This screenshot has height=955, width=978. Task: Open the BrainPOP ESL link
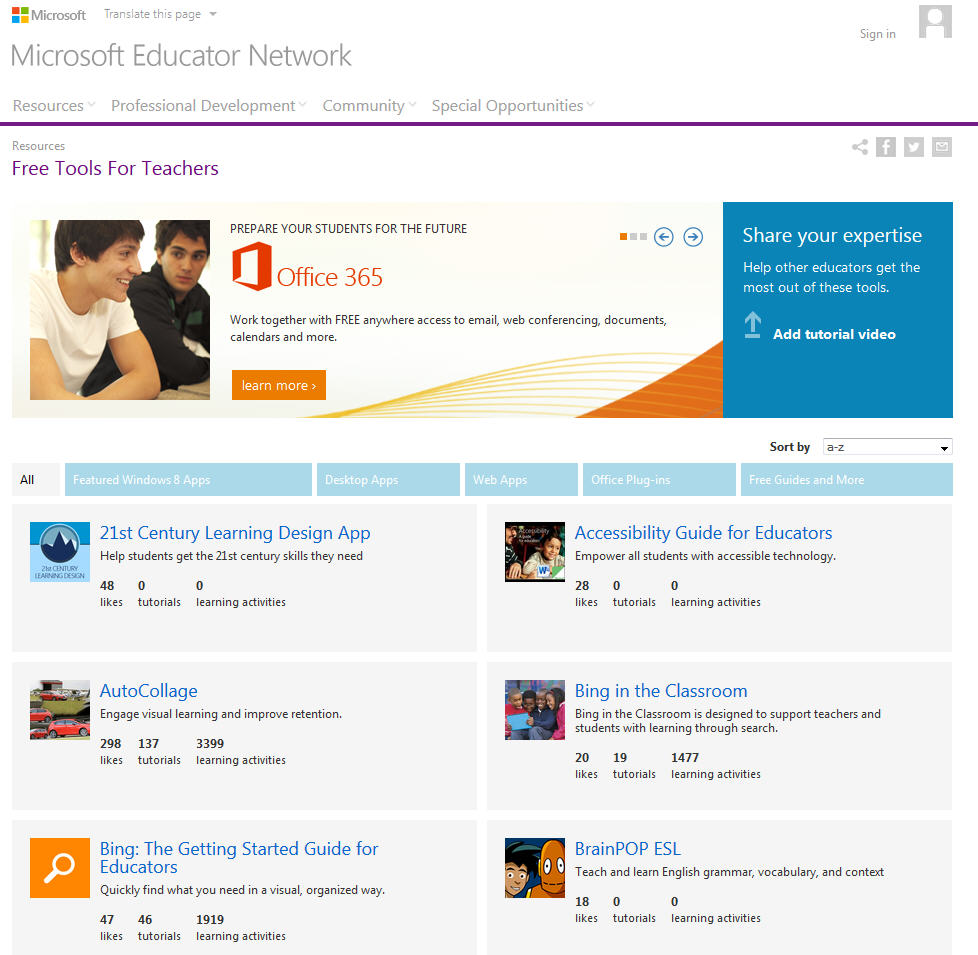627,848
